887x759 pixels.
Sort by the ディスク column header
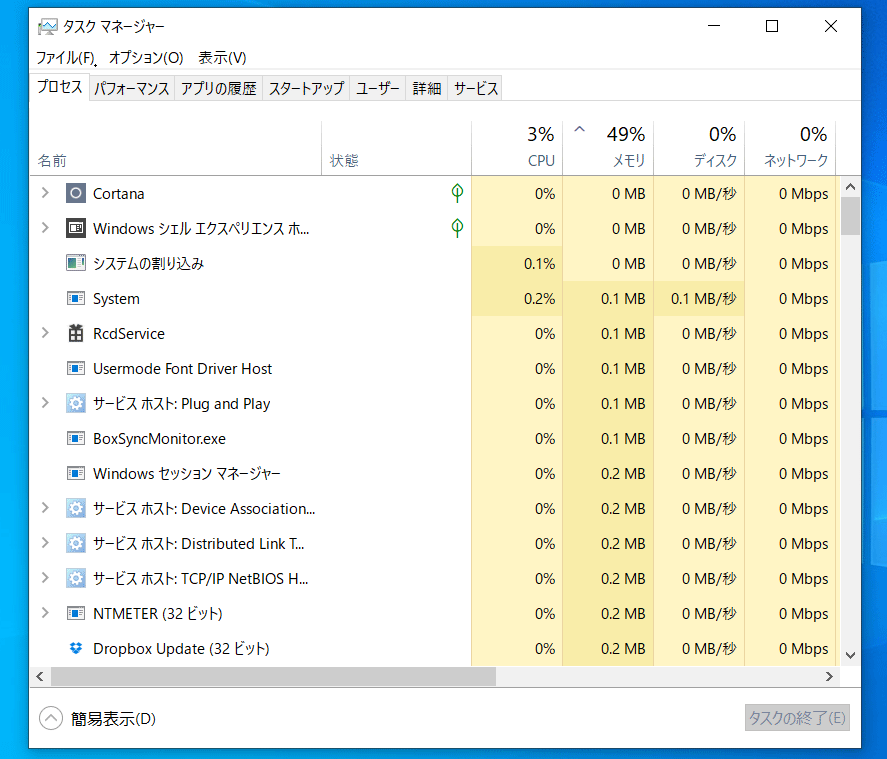[699, 148]
